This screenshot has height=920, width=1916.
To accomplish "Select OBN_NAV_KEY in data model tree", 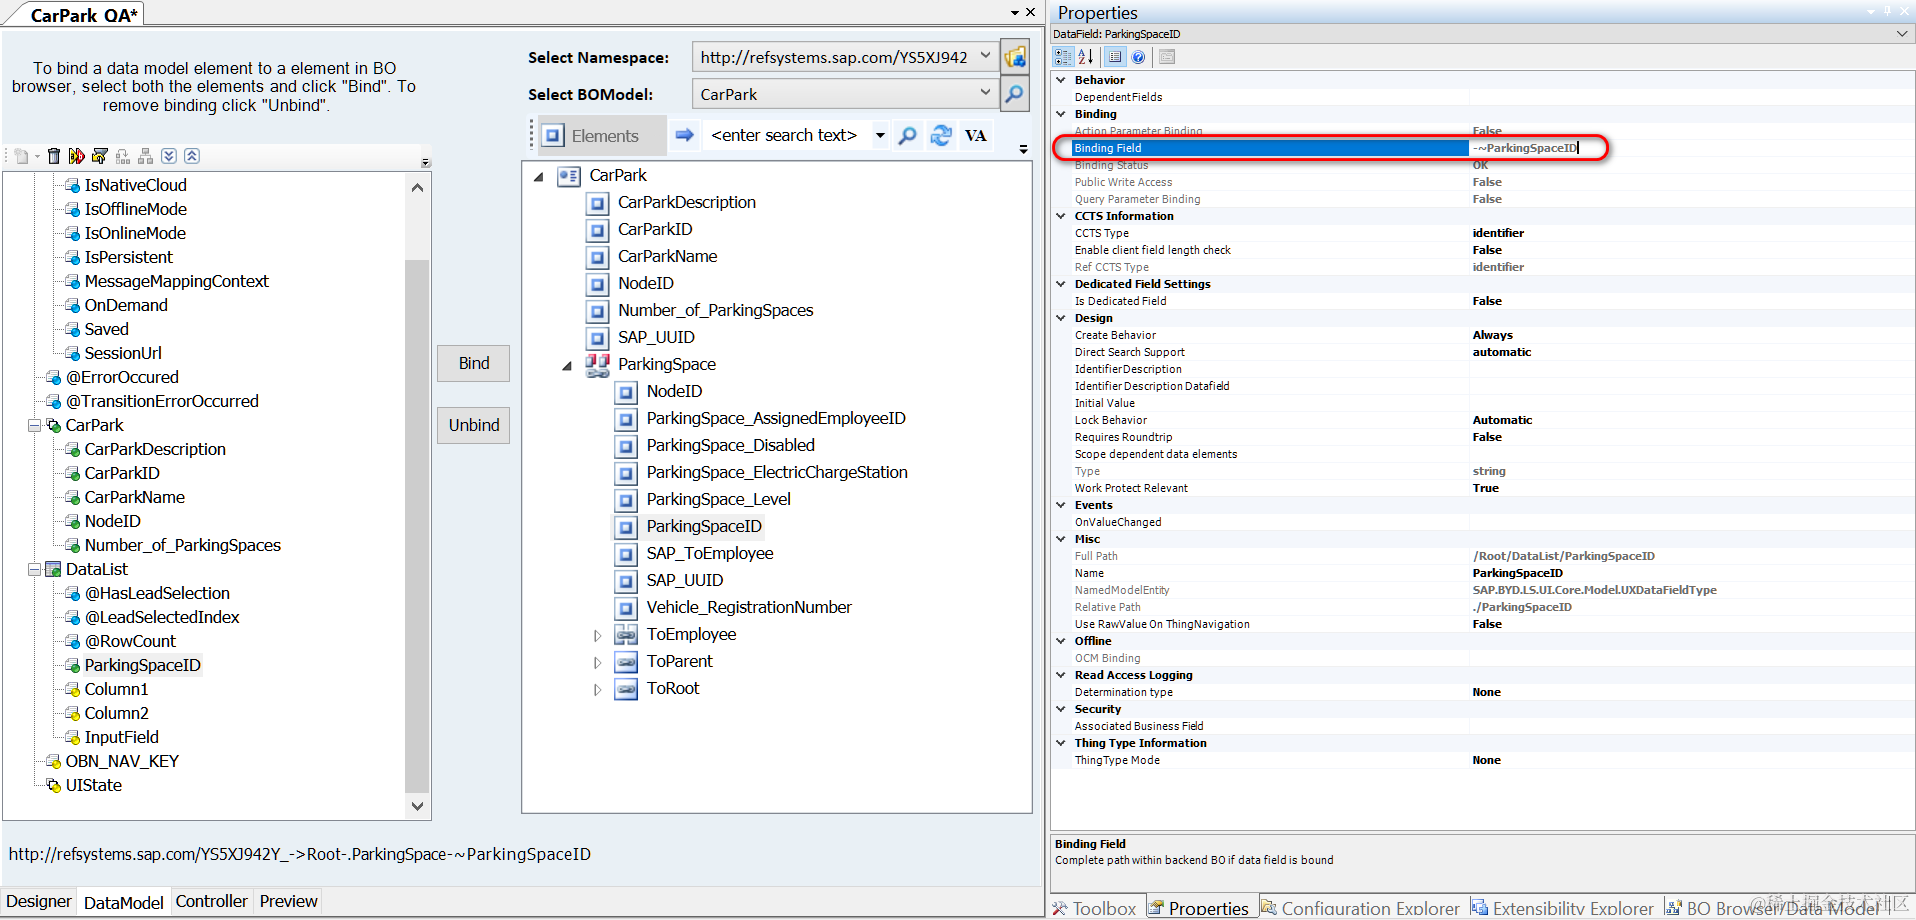I will [x=122, y=761].
